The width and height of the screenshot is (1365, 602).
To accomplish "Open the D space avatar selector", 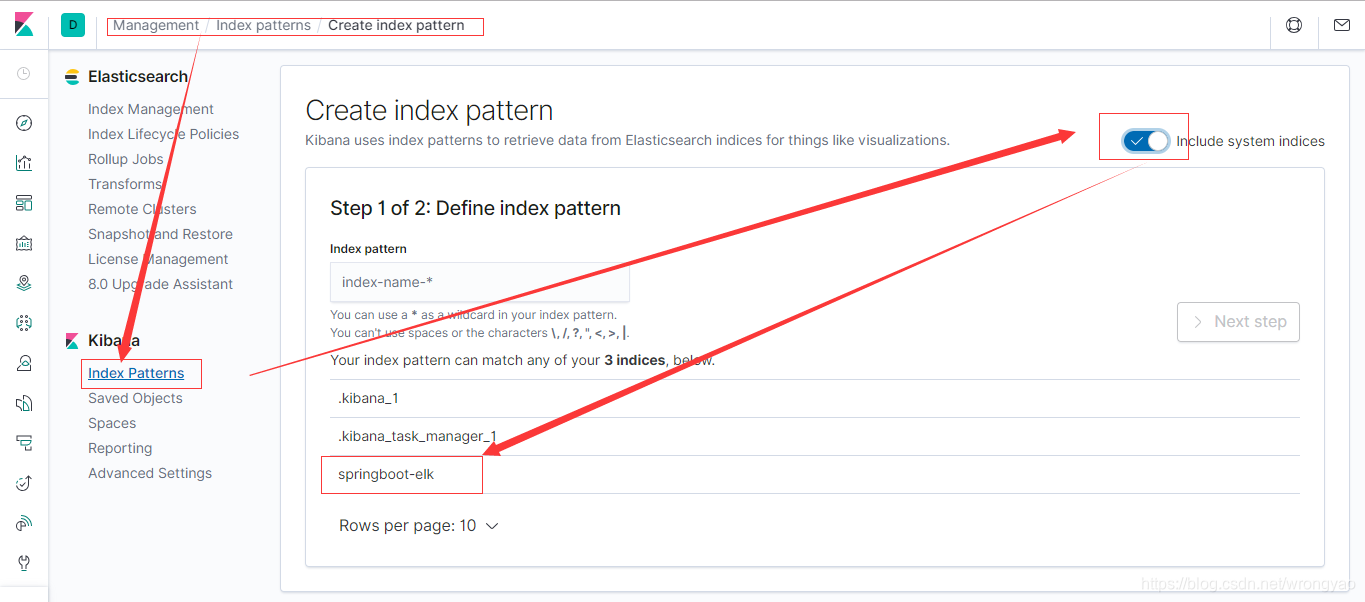I will [x=73, y=25].
